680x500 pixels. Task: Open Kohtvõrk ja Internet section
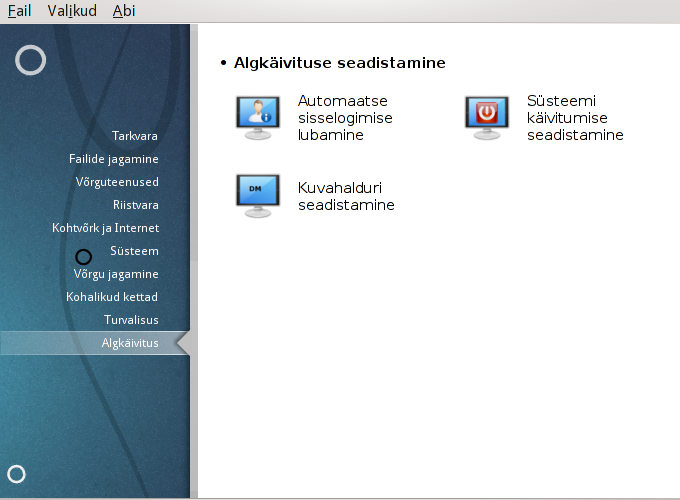[x=105, y=228]
